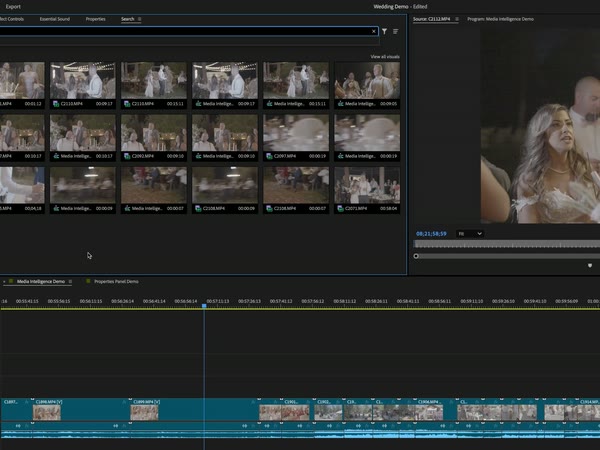The height and width of the screenshot is (450, 600).
Task: Open the Export workspace
Action: 13,7
